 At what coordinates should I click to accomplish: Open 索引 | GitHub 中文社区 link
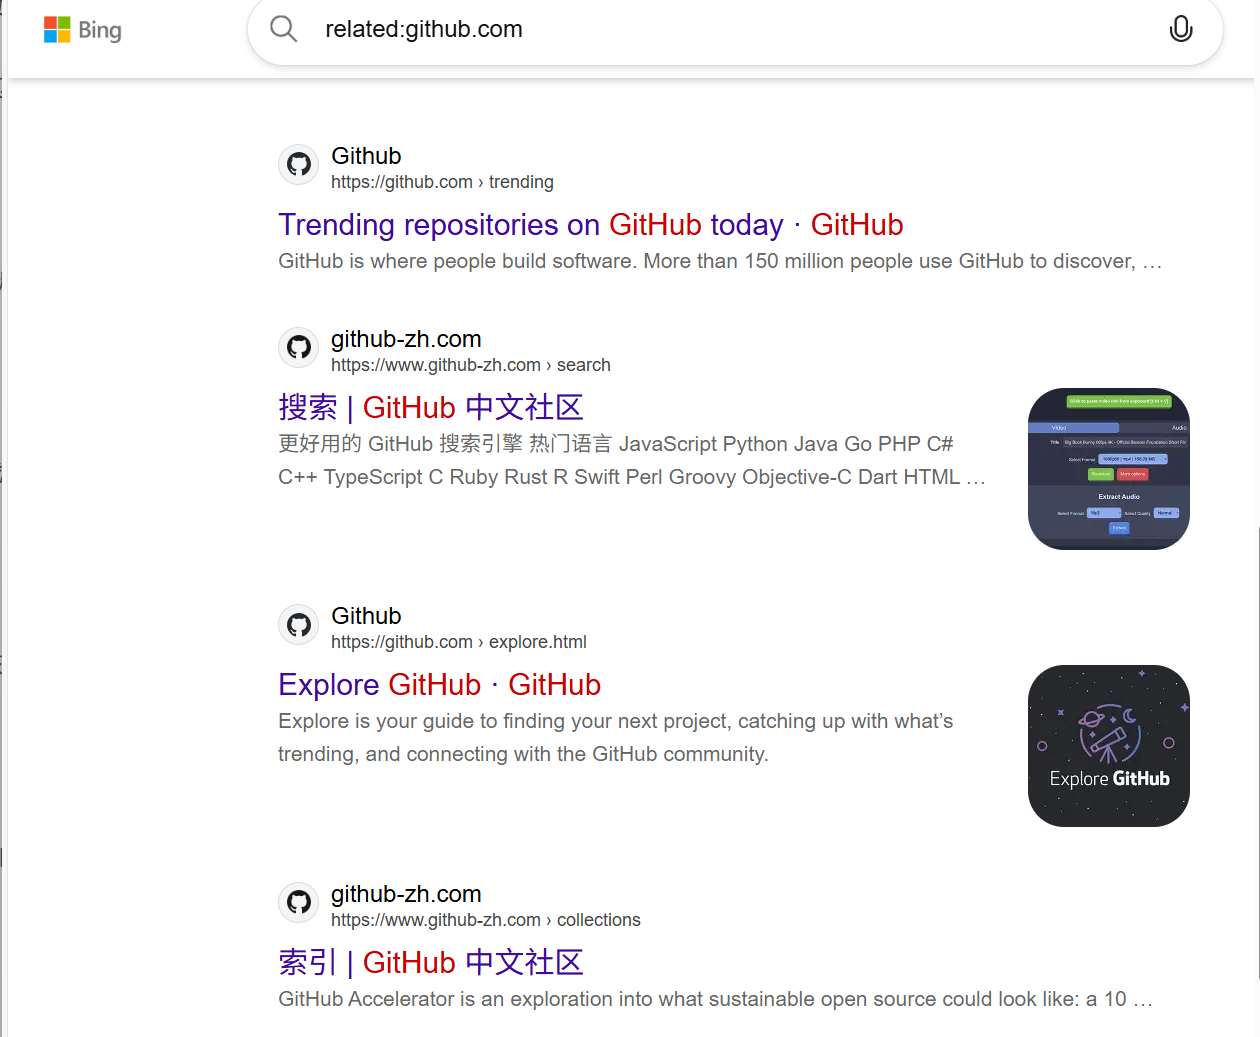click(431, 963)
